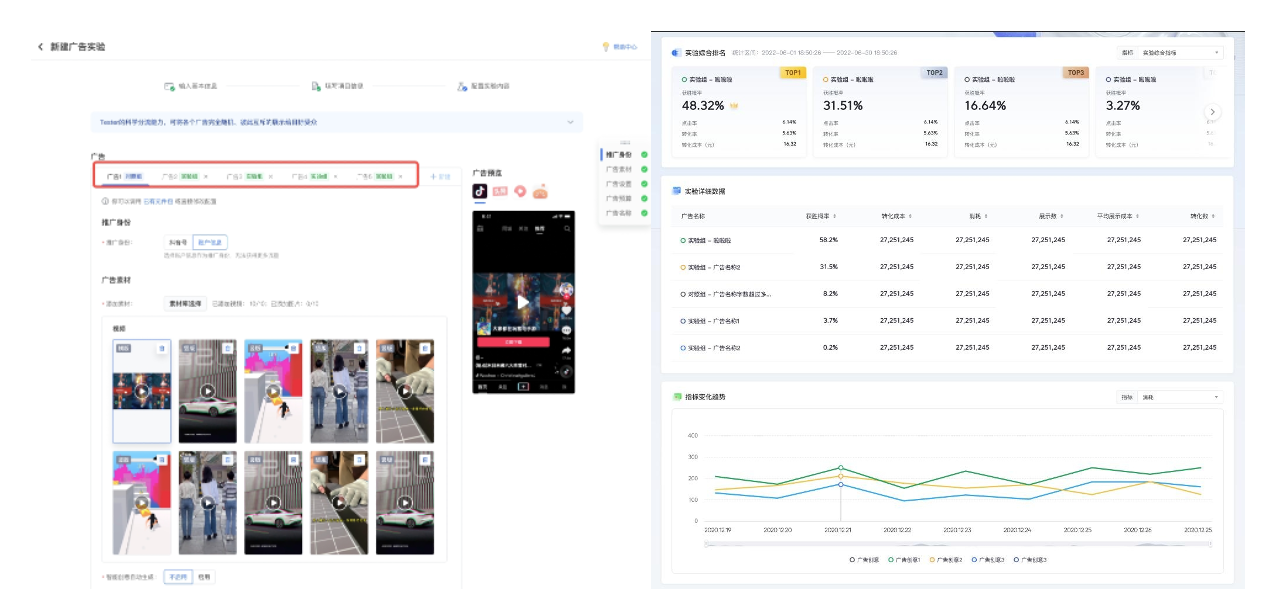The width and height of the screenshot is (1265, 616).
Task: Open the help center lightbulb icon
Action: (605, 47)
